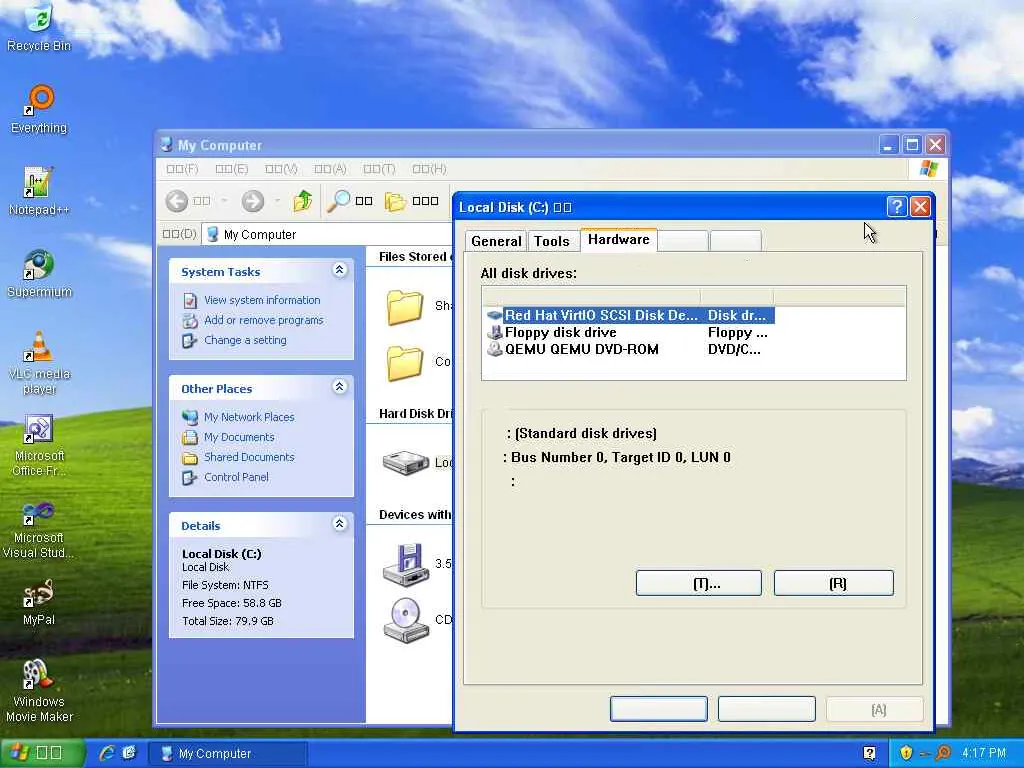Open the Local Disk drive icon
Viewport: 1024px width, 768px height.
[x=405, y=462]
